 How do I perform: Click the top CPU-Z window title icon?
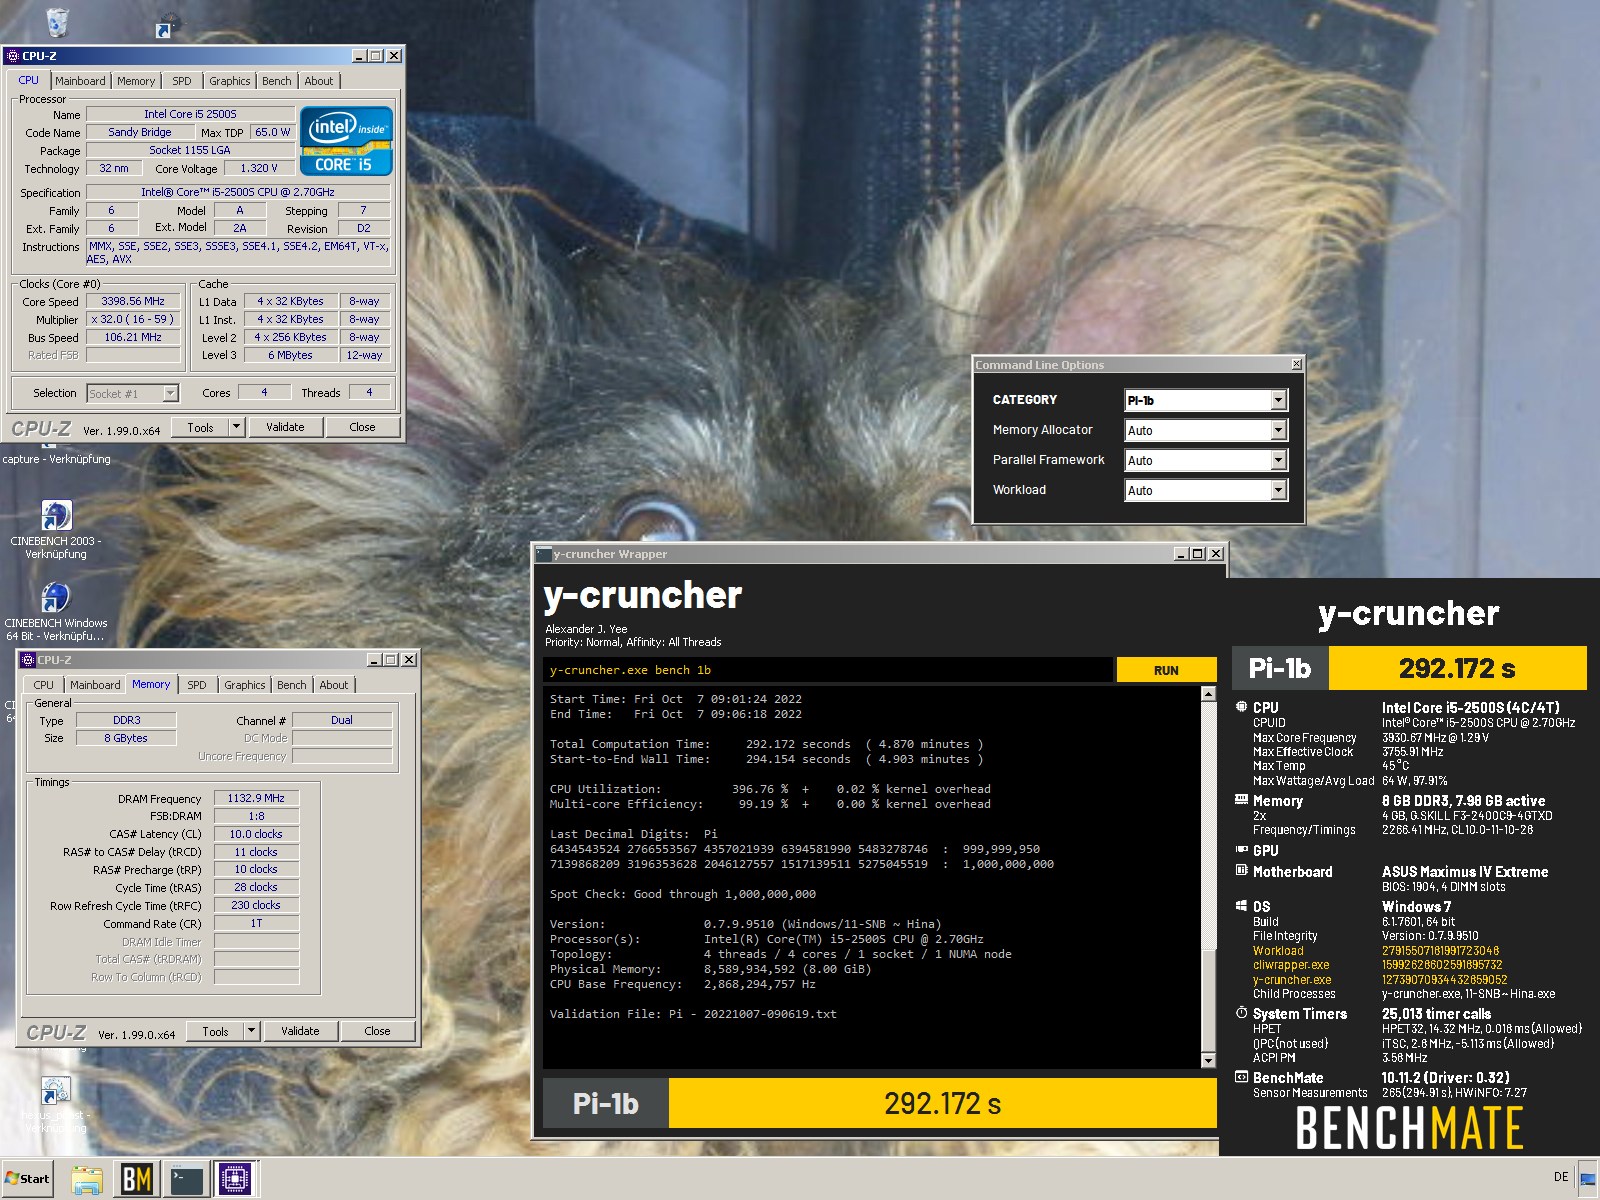[x=13, y=56]
